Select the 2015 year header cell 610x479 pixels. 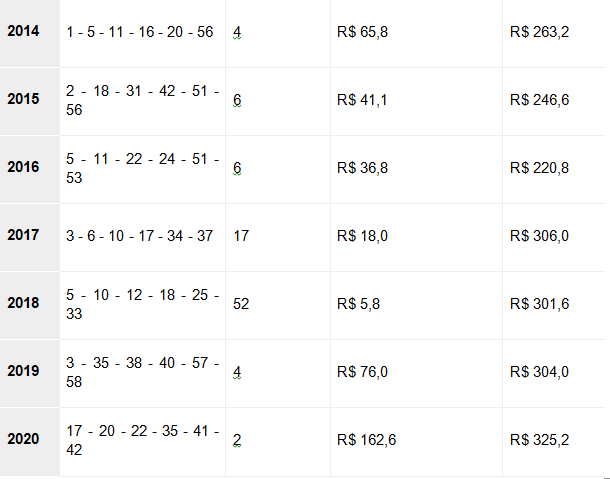(x=30, y=101)
